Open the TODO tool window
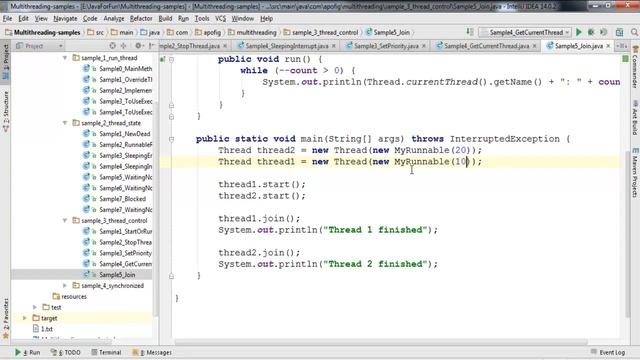640x360 pixels. pos(66,352)
